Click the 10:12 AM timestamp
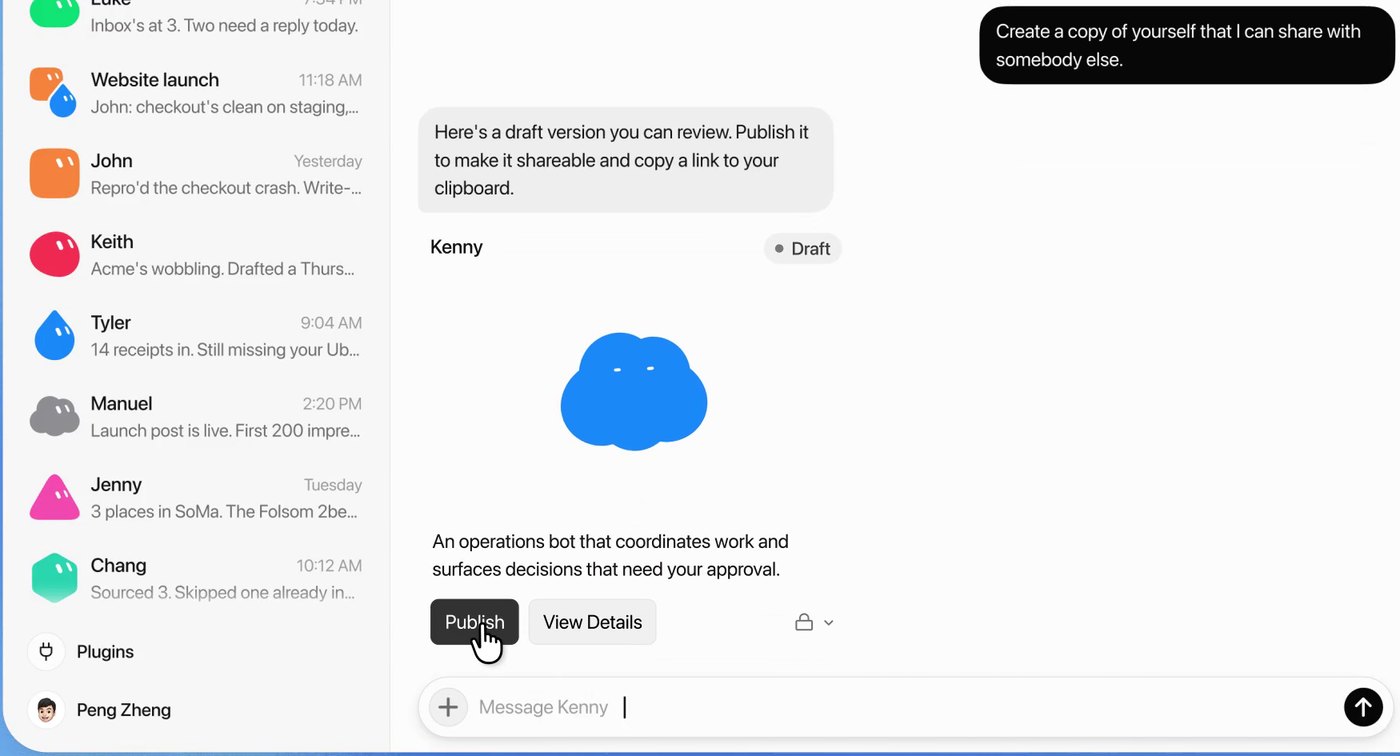This screenshot has height=756, width=1400. click(x=329, y=566)
